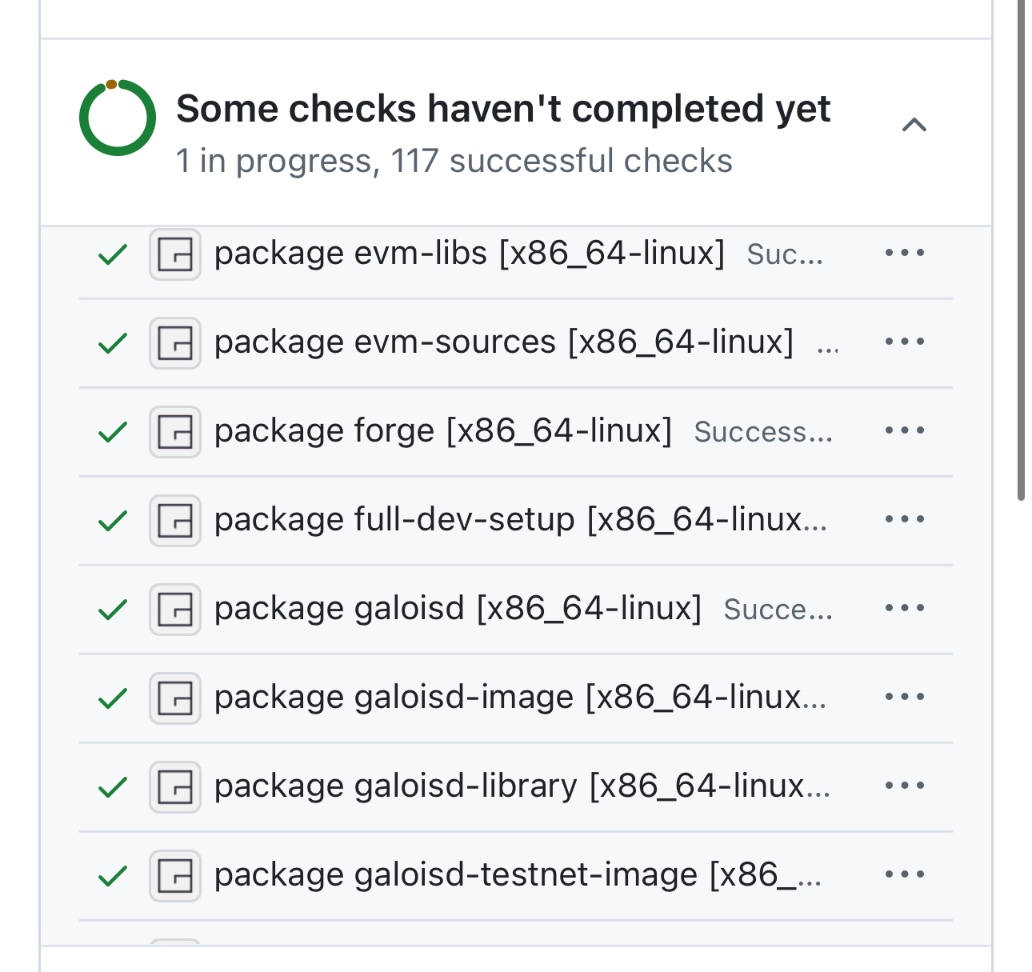Viewport: 1032px width, 972px height.
Task: Open the three-dot menu for package evm-libs
Action: [904, 253]
